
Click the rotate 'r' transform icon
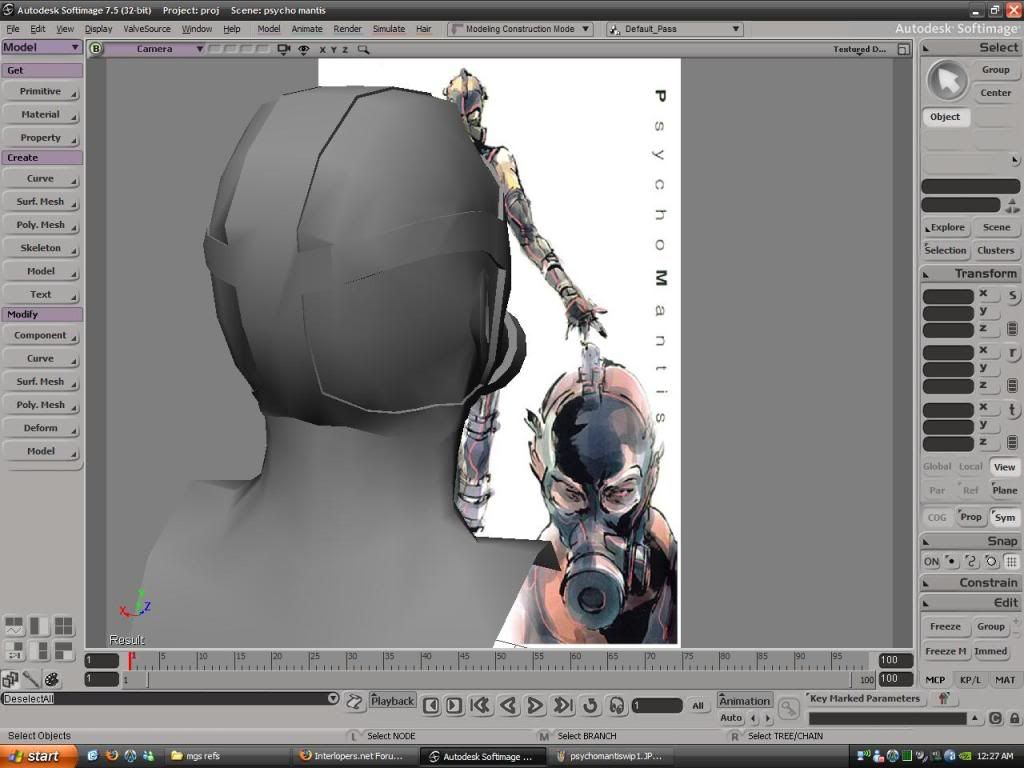1012,353
